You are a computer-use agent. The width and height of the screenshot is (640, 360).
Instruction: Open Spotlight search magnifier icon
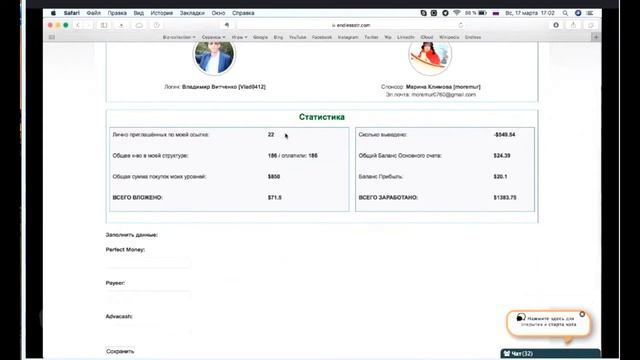pyautogui.click(x=565, y=13)
